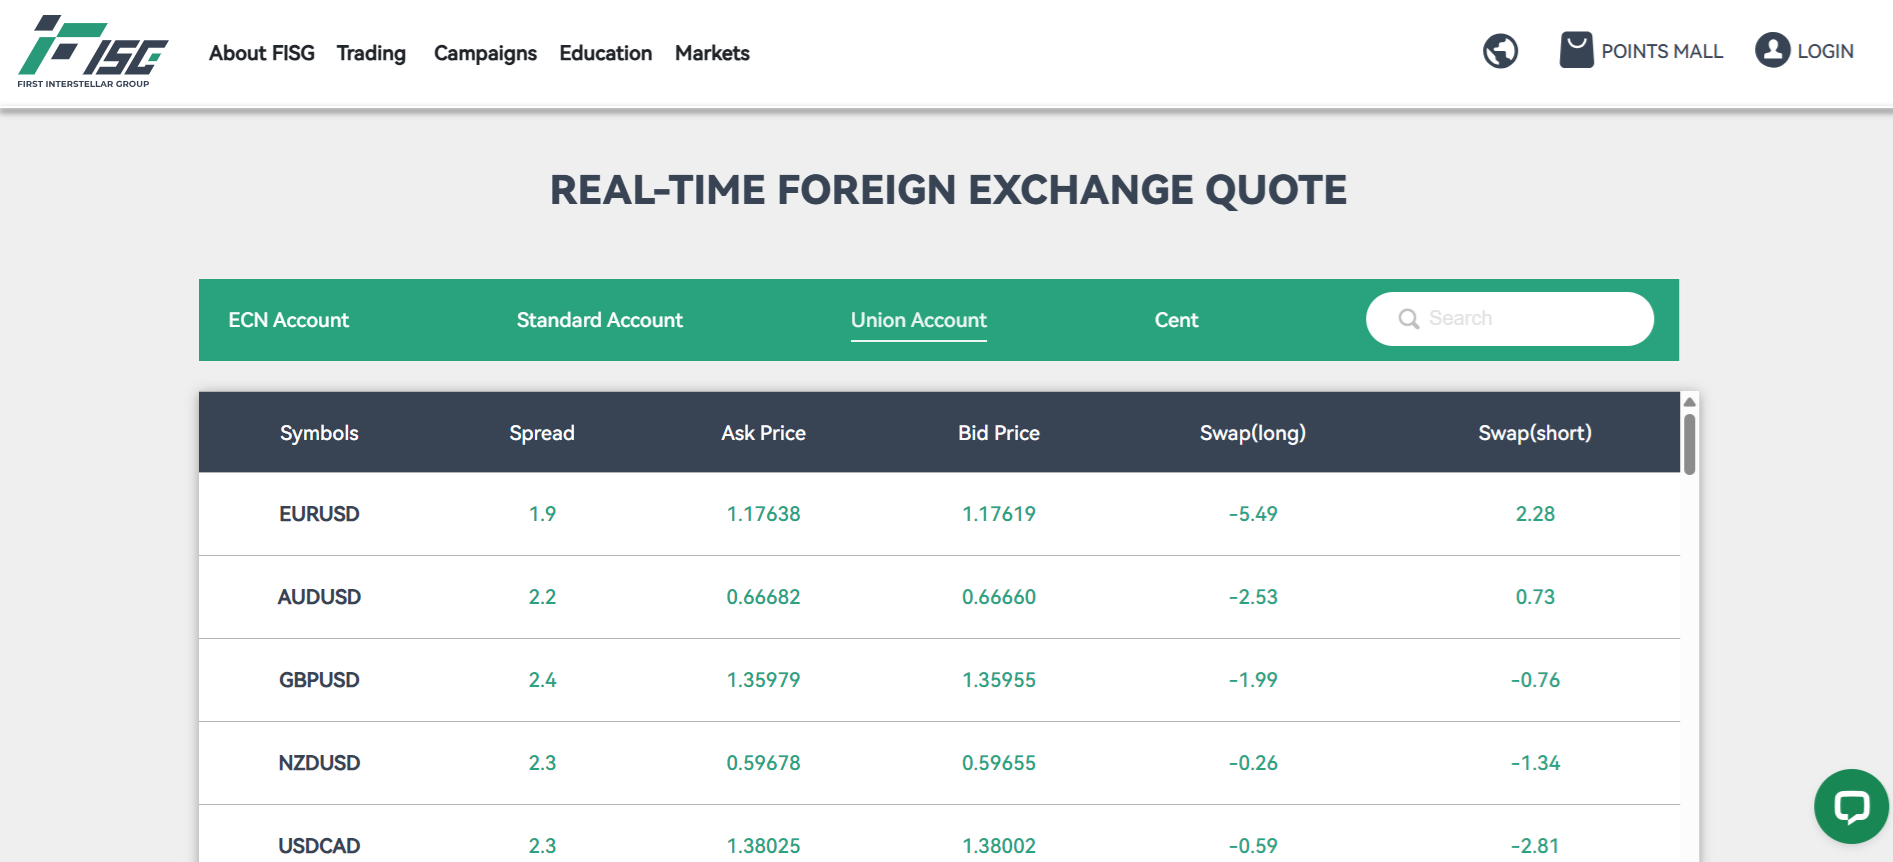Click GBPUSD ask price 1.35979
1893x862 pixels.
pyautogui.click(x=763, y=680)
